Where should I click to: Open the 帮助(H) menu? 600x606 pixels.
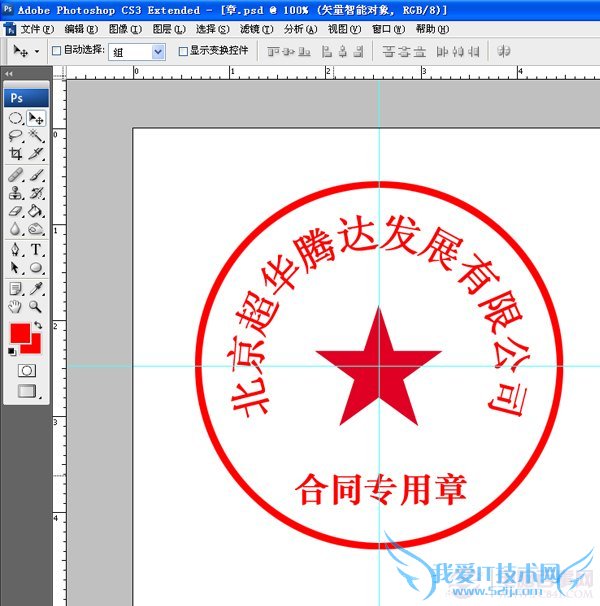coord(432,29)
